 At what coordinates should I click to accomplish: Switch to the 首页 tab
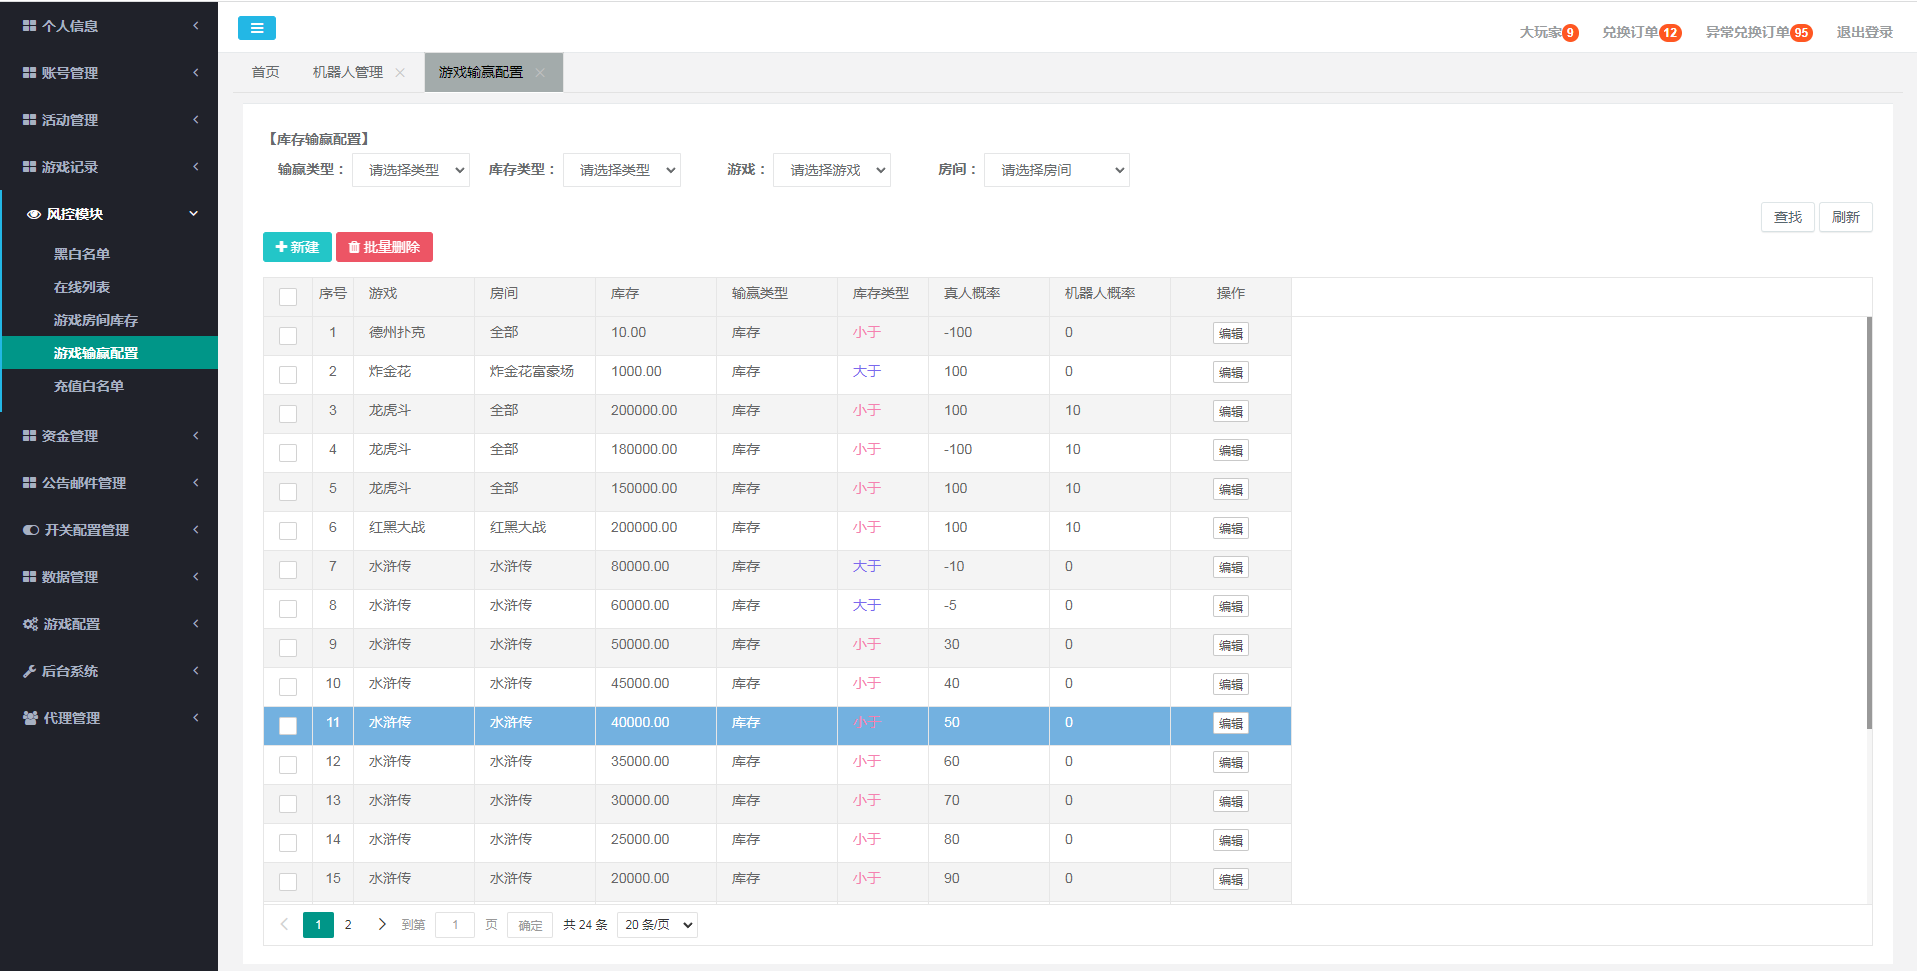pyautogui.click(x=265, y=72)
